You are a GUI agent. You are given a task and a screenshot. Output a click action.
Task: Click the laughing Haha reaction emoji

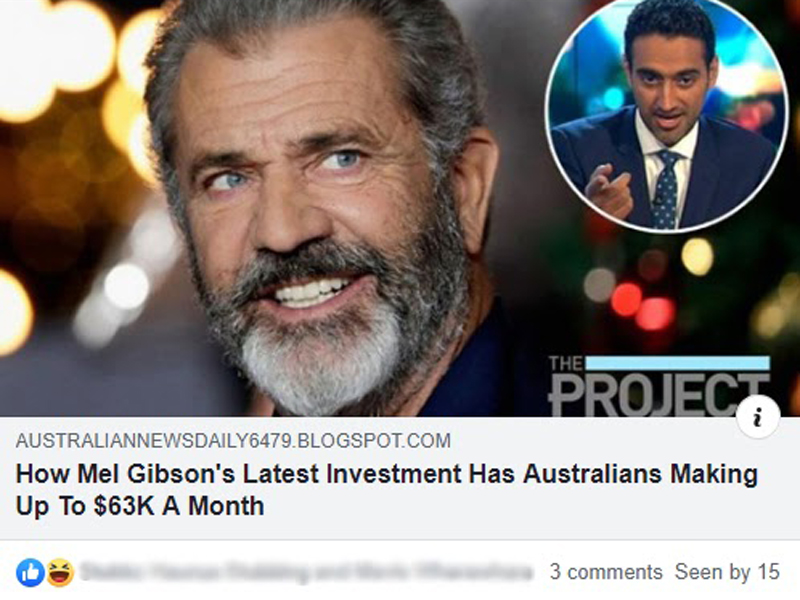point(60,572)
